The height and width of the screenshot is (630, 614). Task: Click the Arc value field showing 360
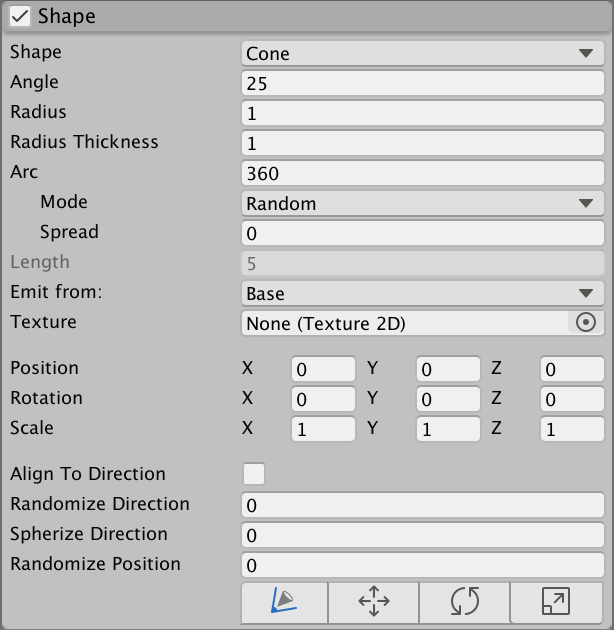pos(422,173)
